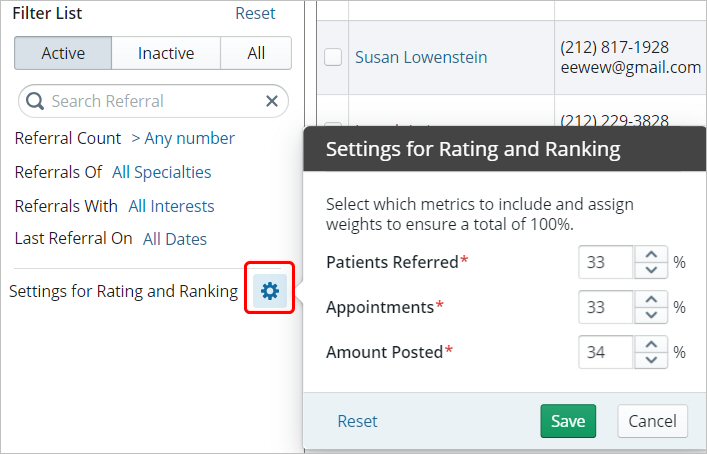
Task: Cancel the rating and ranking settings
Action: [652, 421]
